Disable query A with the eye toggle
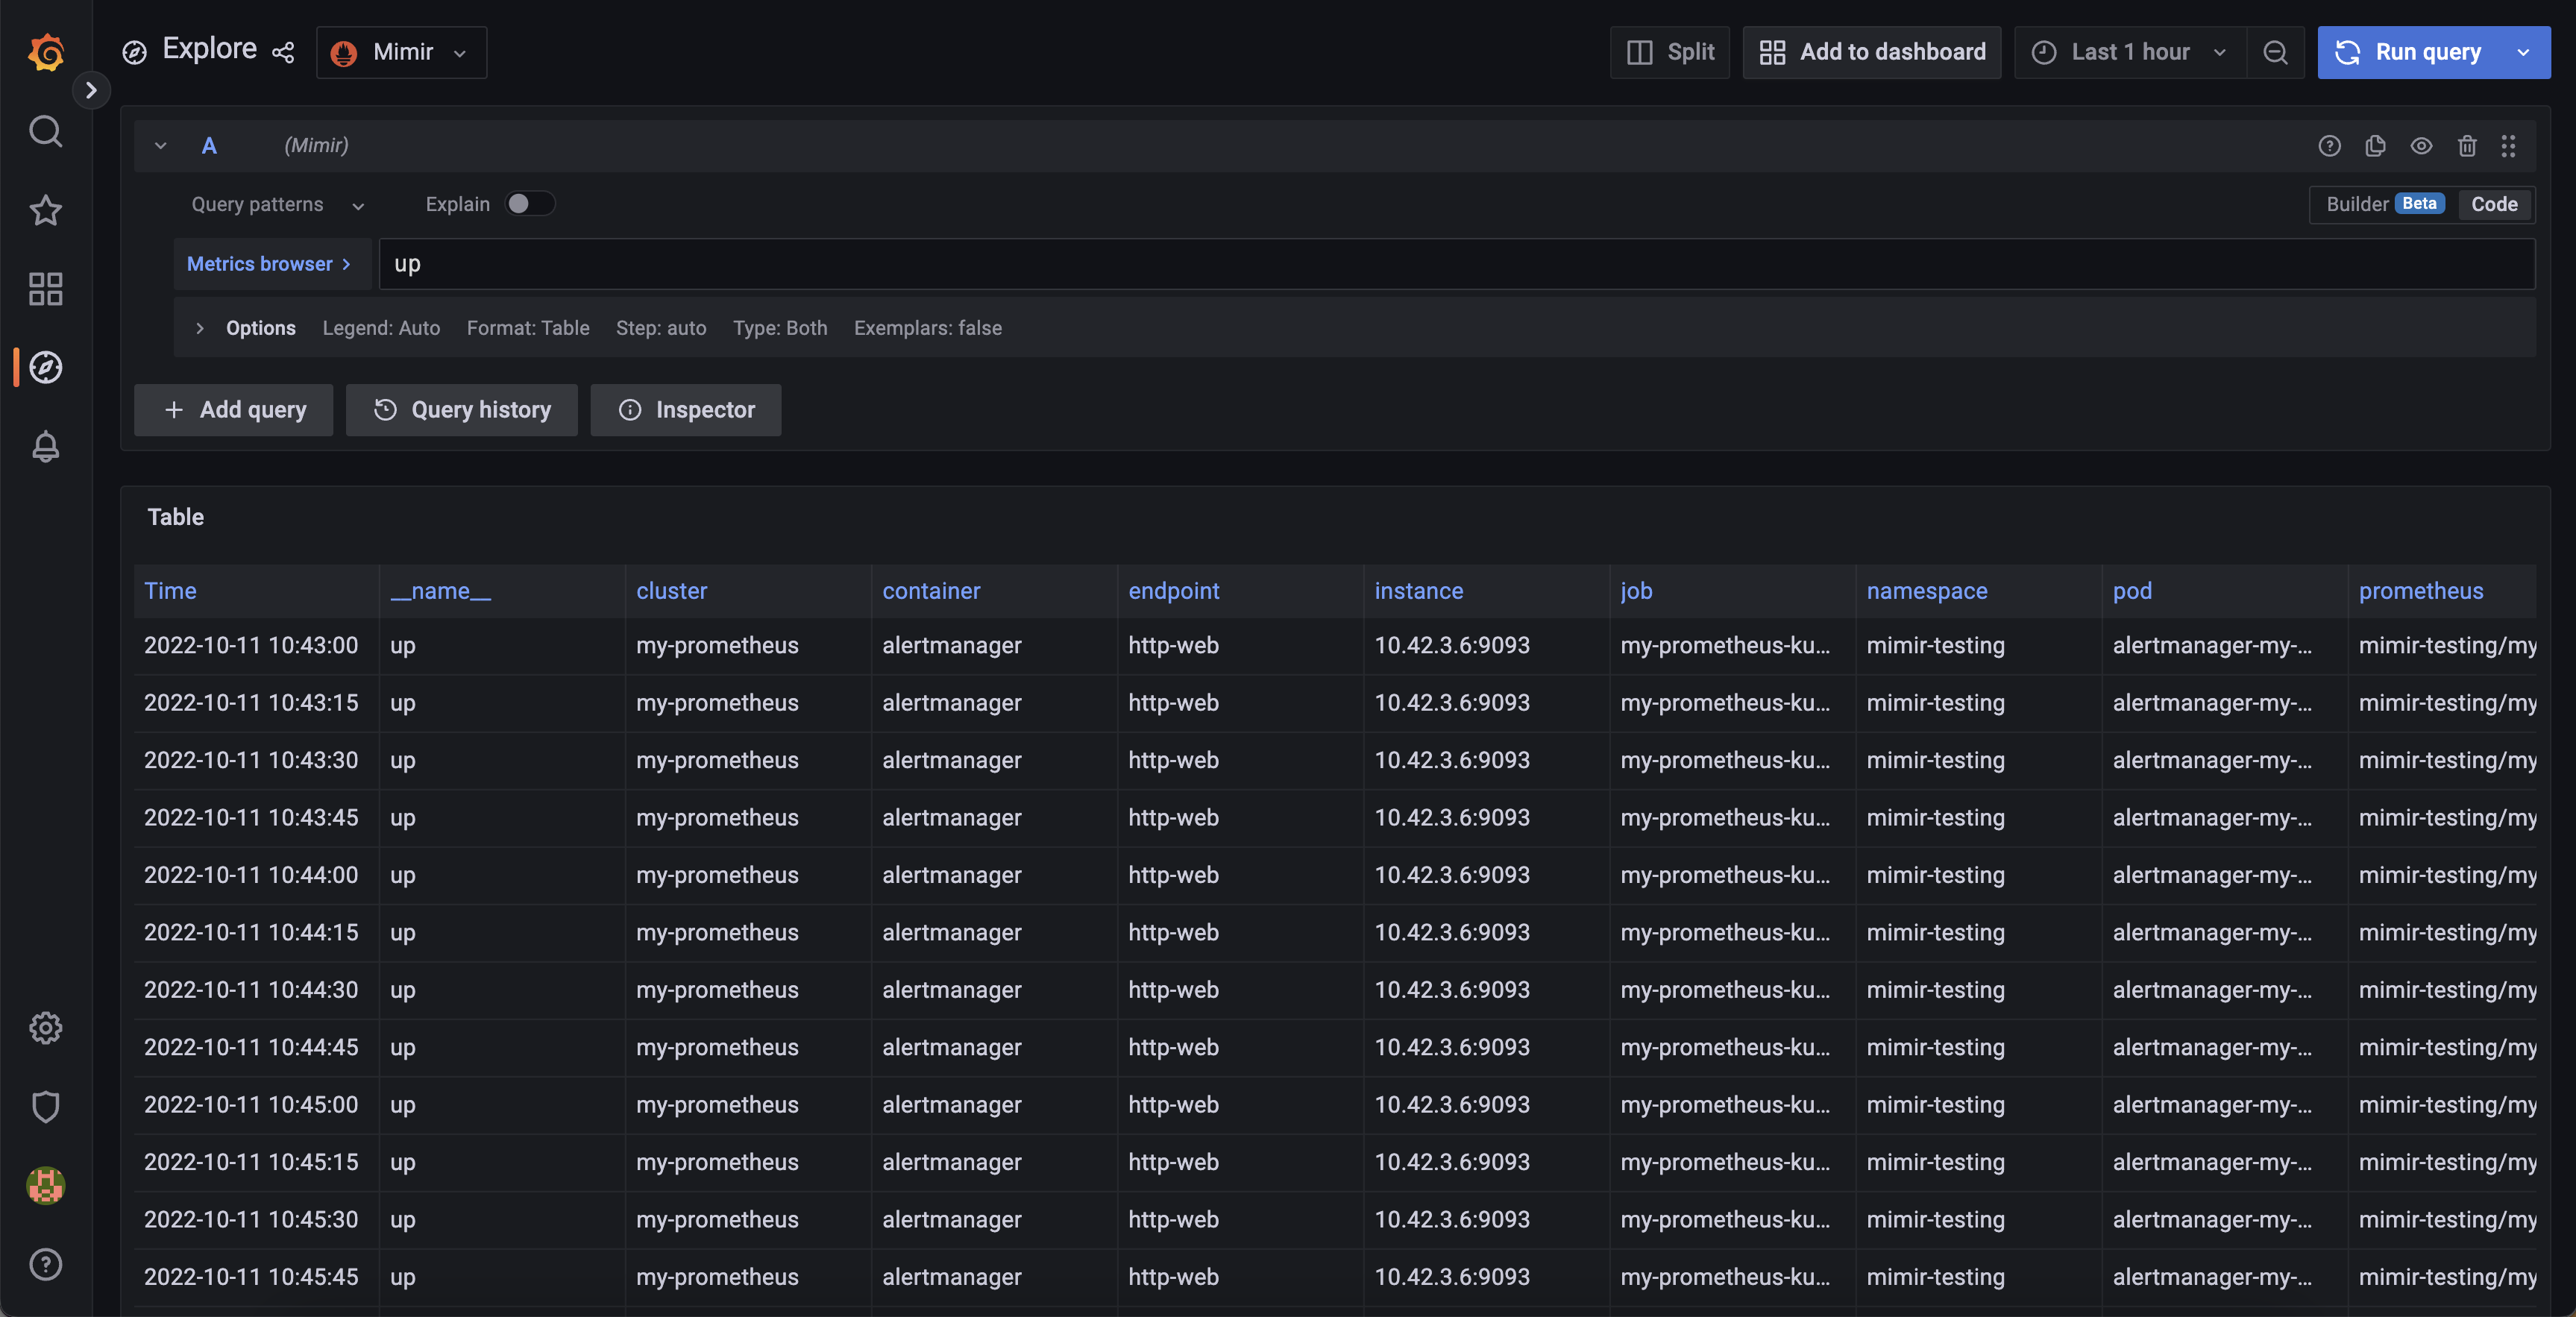This screenshot has width=2576, height=1317. (2421, 146)
